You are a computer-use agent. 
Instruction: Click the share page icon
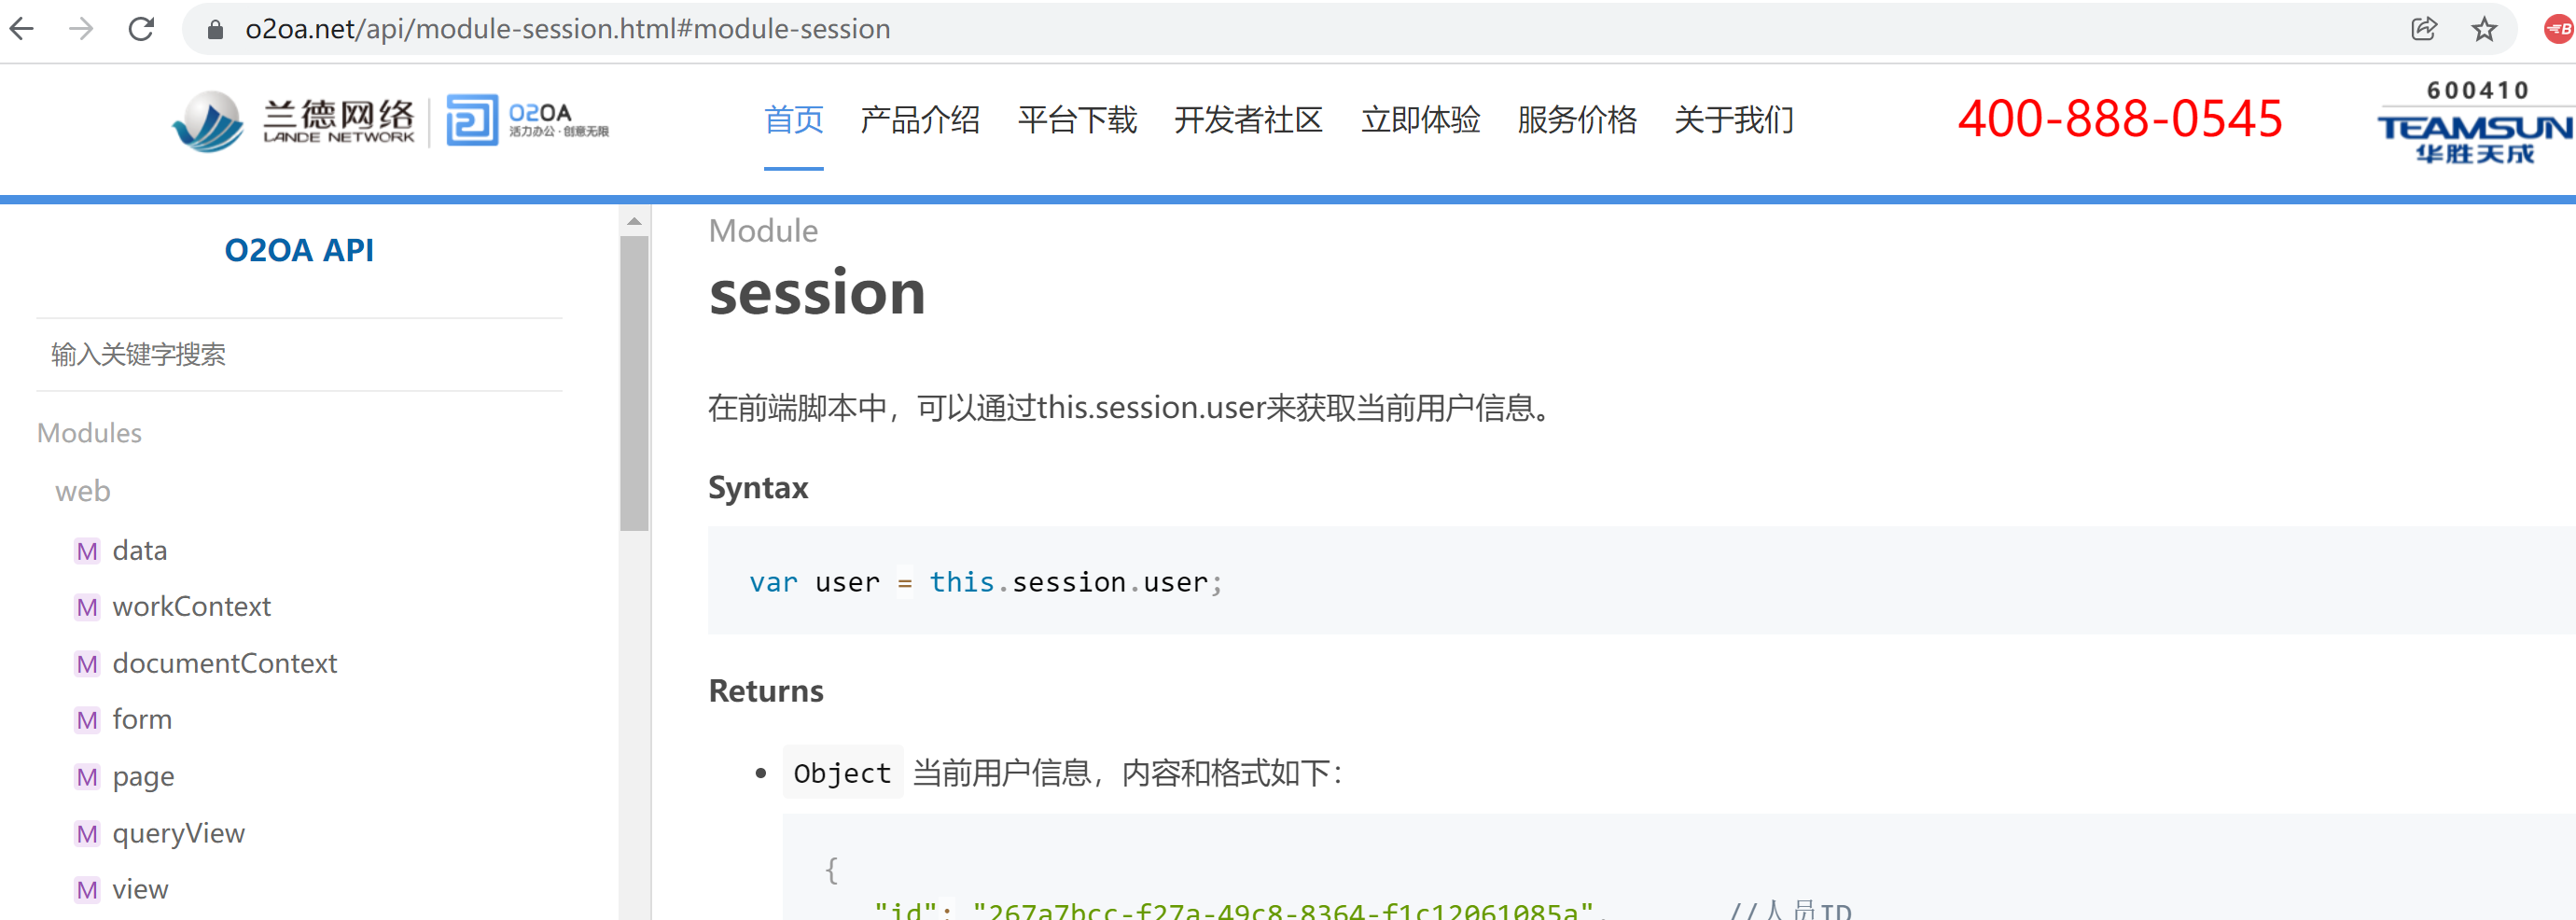(2423, 29)
